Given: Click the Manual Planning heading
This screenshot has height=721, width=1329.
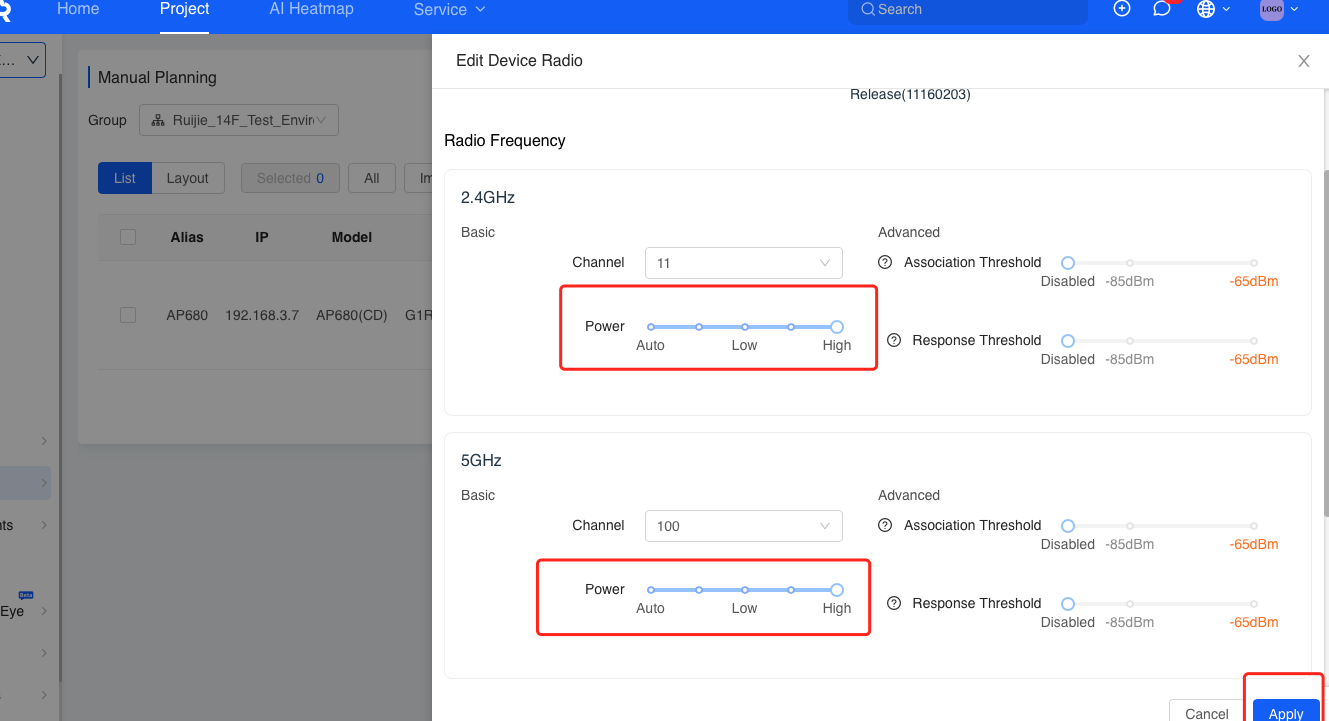Looking at the screenshot, I should 157,77.
